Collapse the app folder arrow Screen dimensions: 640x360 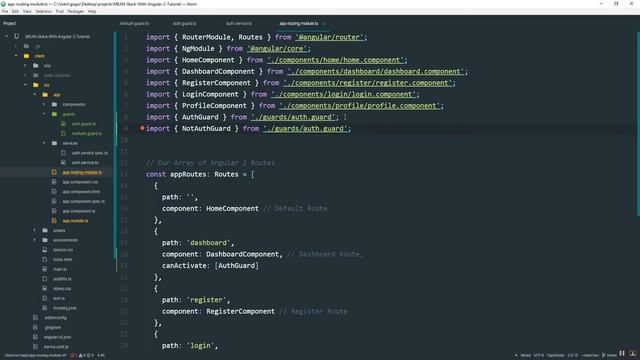click(35, 95)
